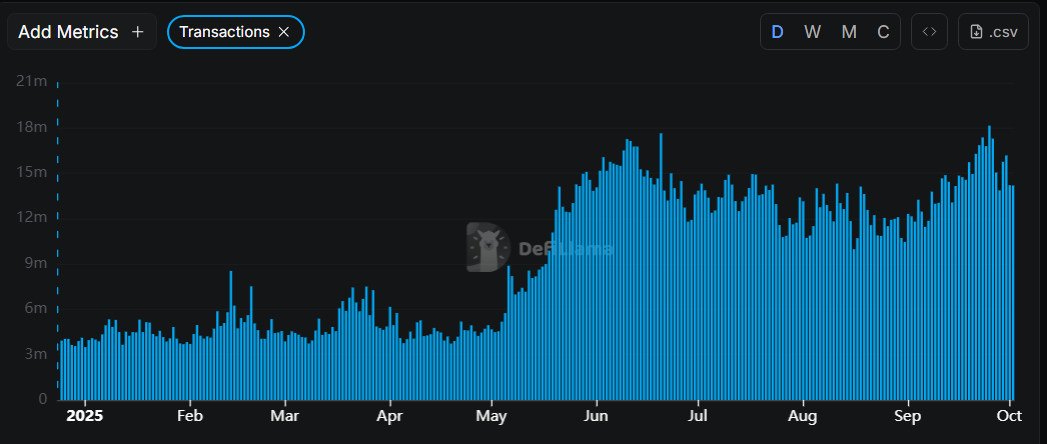The height and width of the screenshot is (444, 1047).
Task: Click the 2025 label on the x-axis
Action: [85, 415]
